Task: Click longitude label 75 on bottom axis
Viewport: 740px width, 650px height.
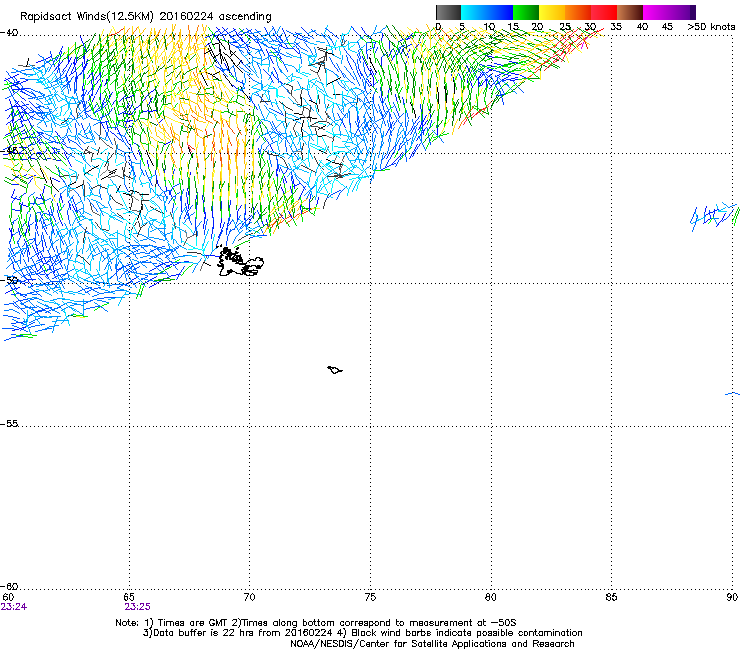Action: coord(370,597)
